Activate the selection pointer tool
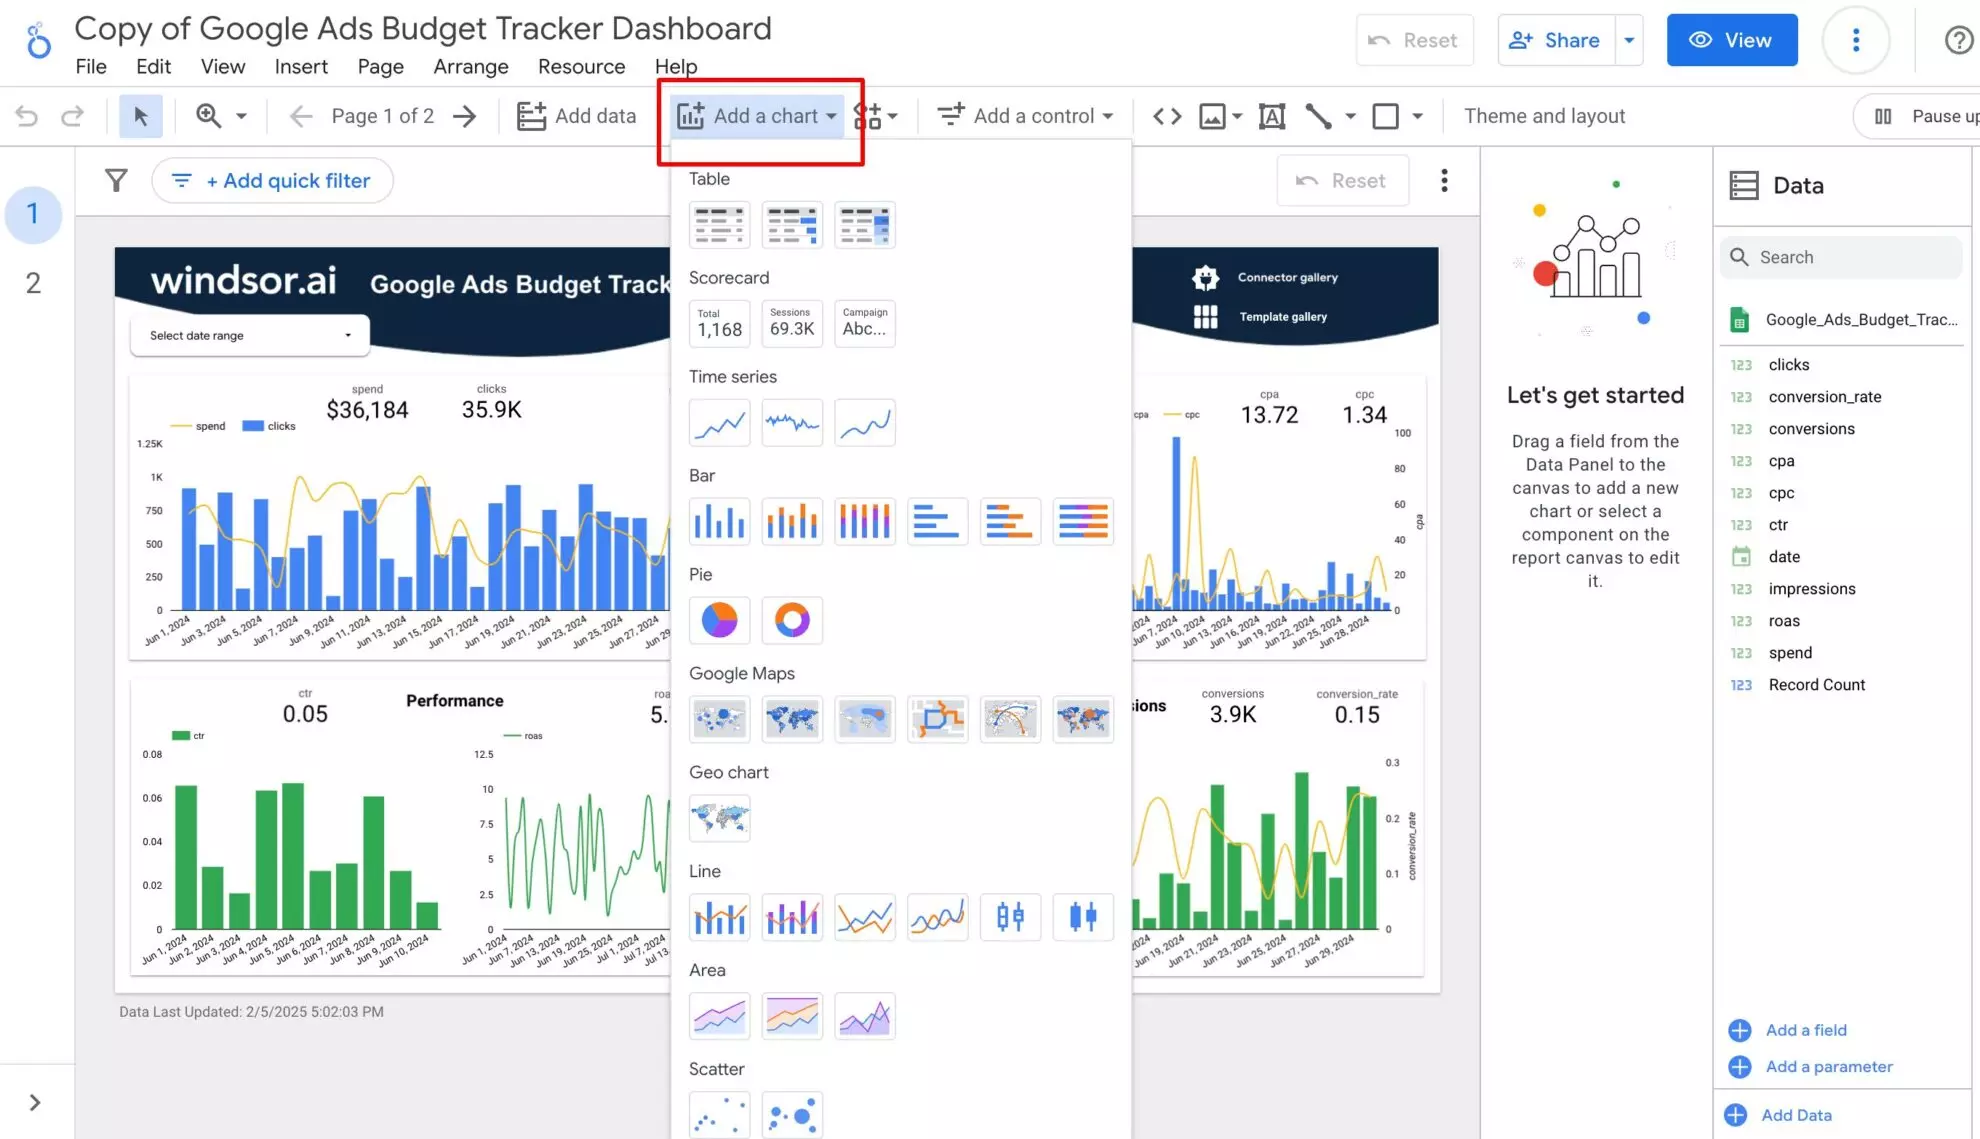This screenshot has height=1139, width=1980. click(141, 116)
